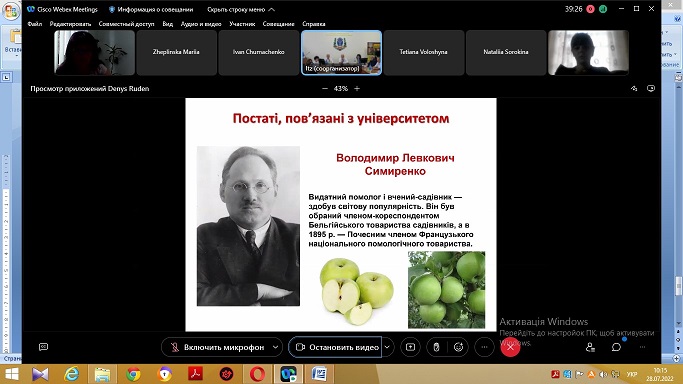
Task: Click the share content icon
Action: pyautogui.click(x=410, y=347)
